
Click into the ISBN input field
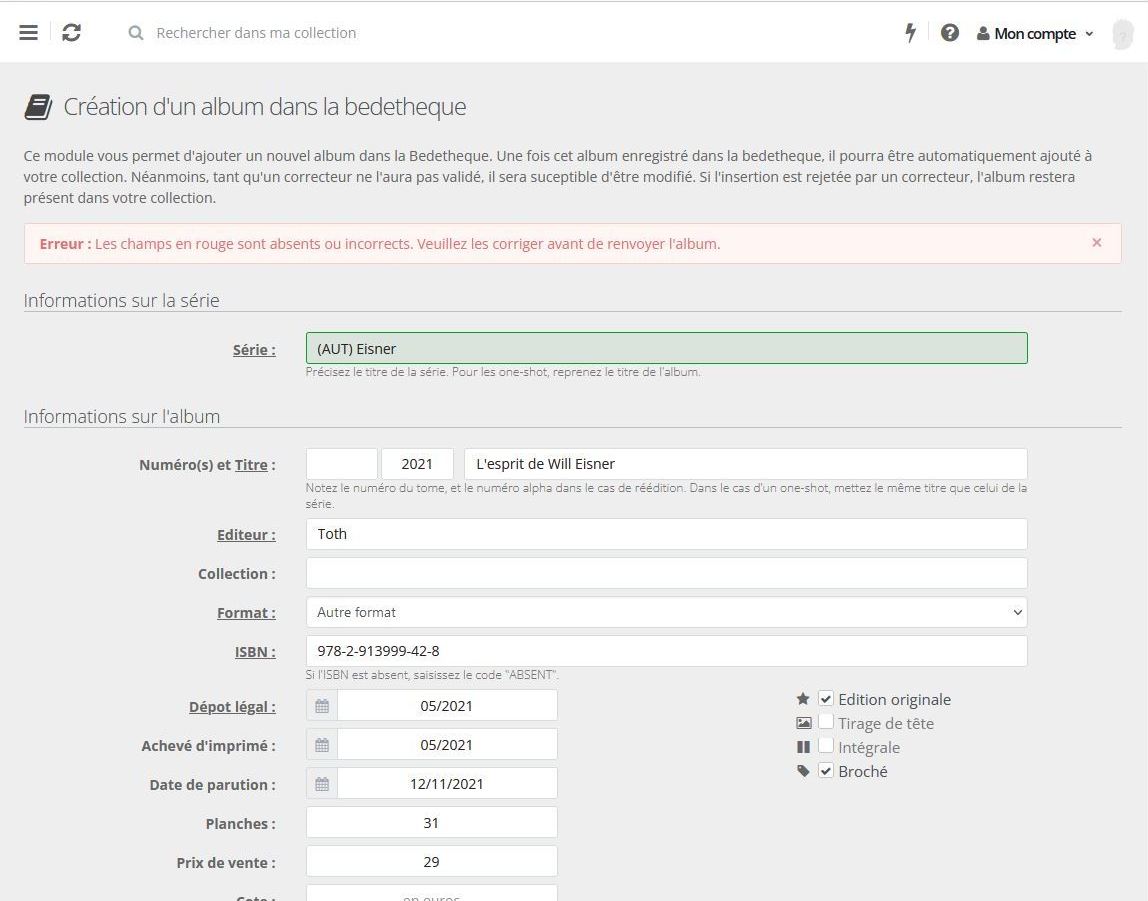(x=666, y=651)
